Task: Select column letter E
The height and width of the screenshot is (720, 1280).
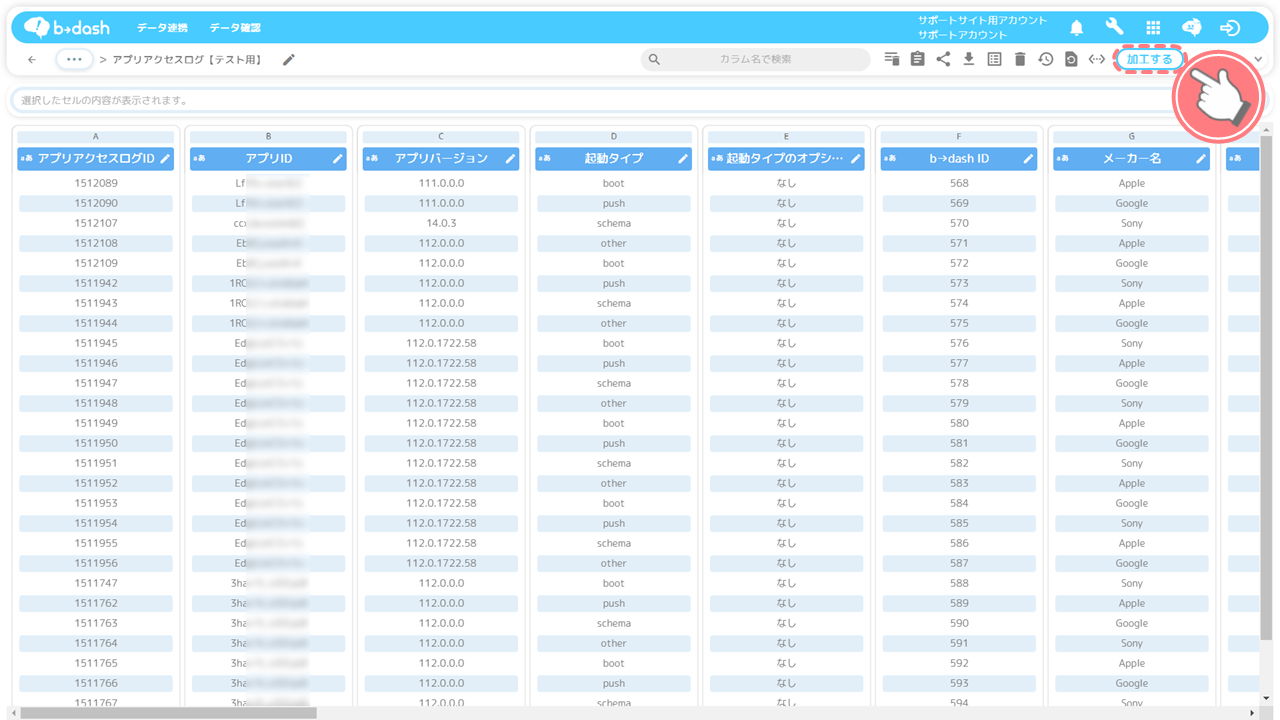Action: tap(786, 137)
